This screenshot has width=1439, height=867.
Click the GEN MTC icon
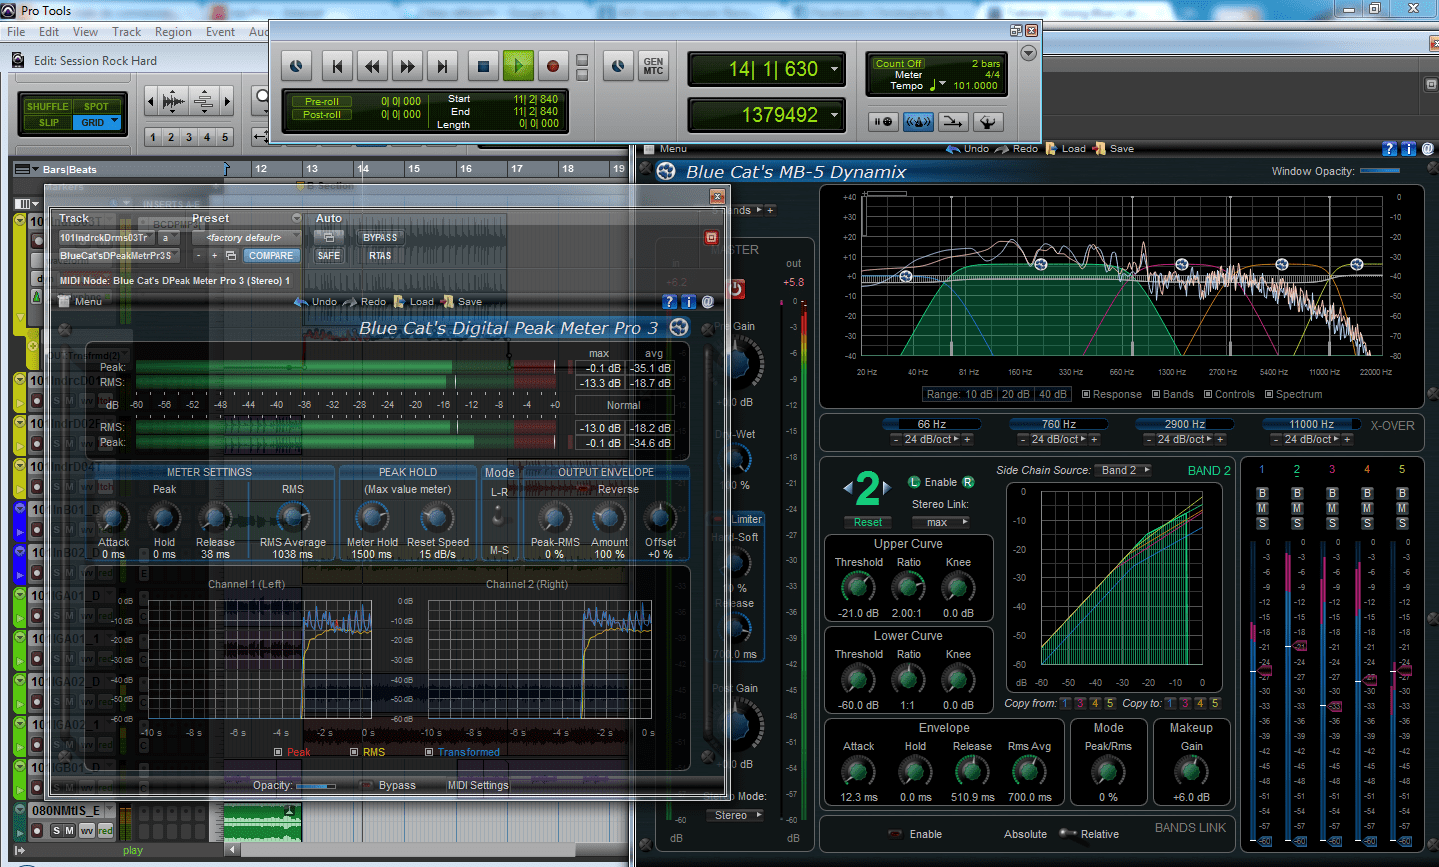[x=653, y=66]
